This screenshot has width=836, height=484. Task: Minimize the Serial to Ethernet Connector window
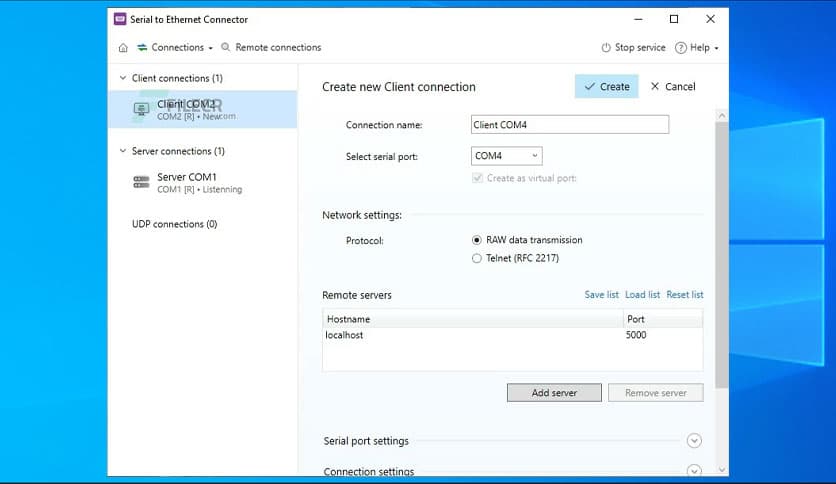pos(638,19)
